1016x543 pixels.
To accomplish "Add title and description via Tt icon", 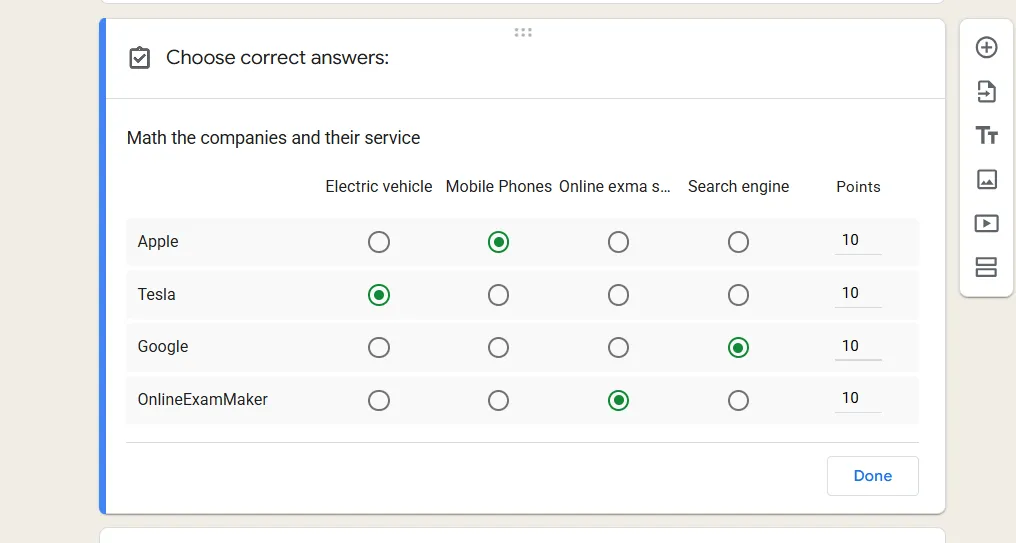I will [x=986, y=135].
